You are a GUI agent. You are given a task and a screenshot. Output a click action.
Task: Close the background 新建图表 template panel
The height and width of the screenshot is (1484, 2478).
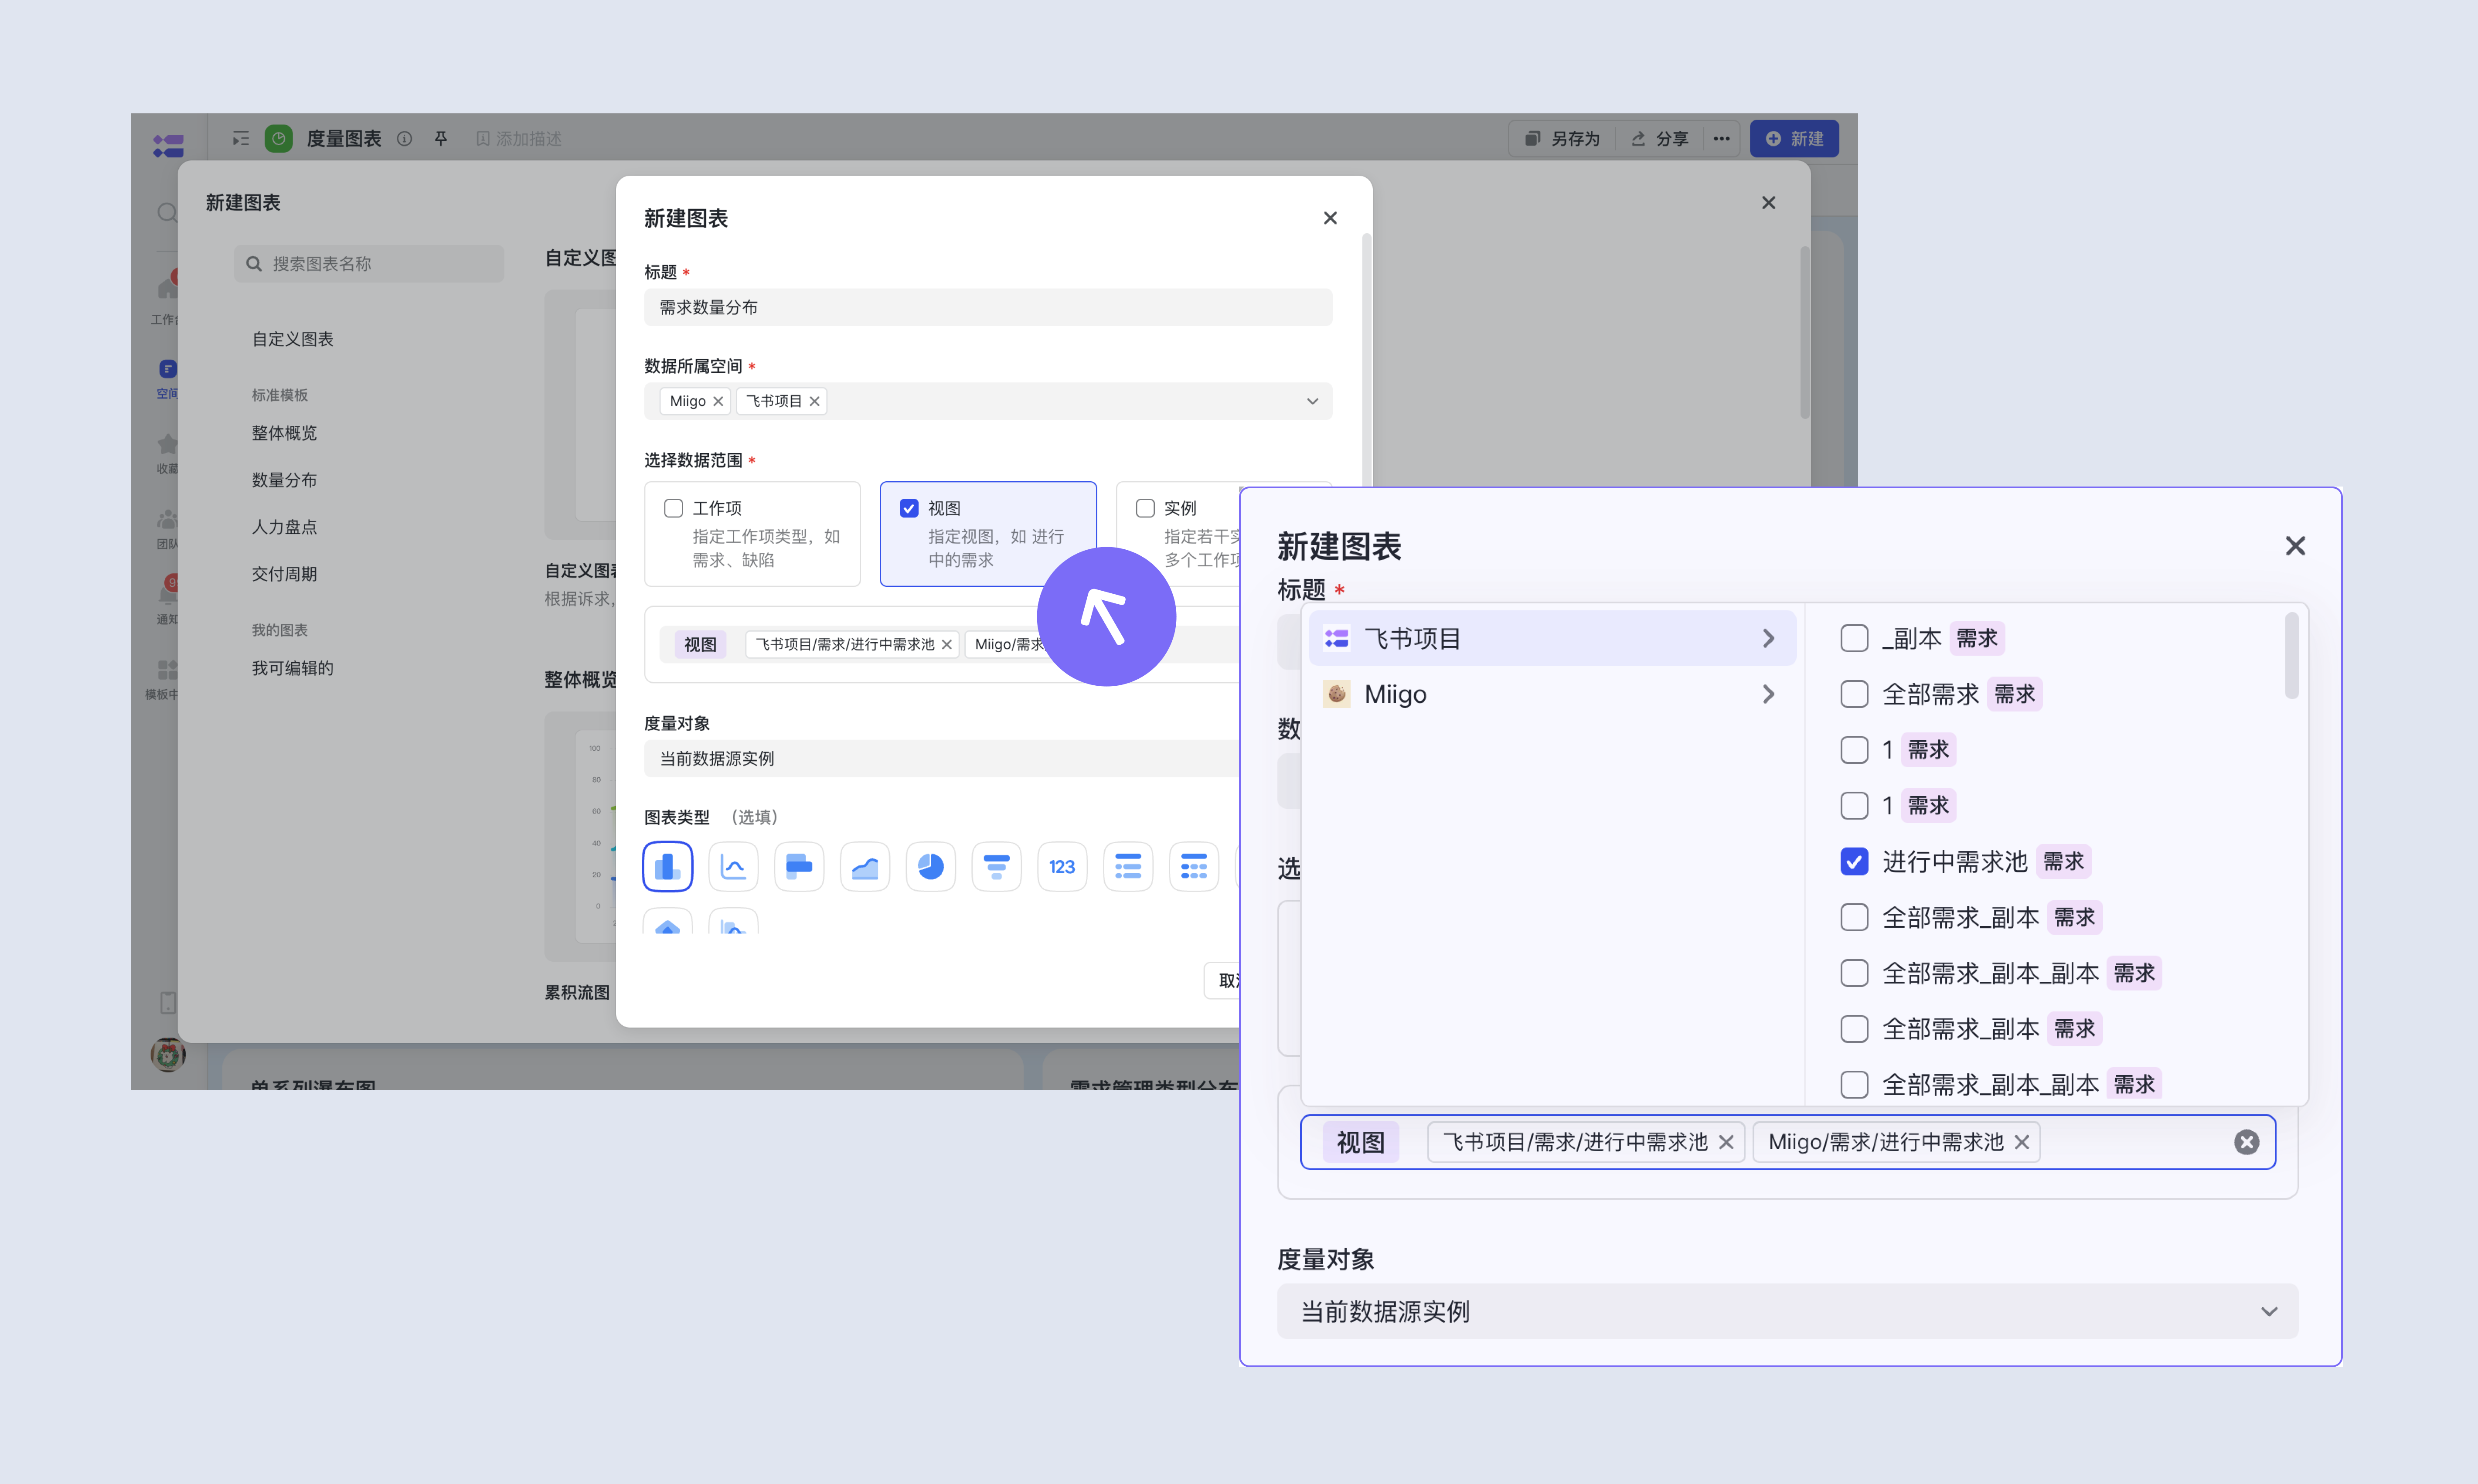click(x=1769, y=203)
